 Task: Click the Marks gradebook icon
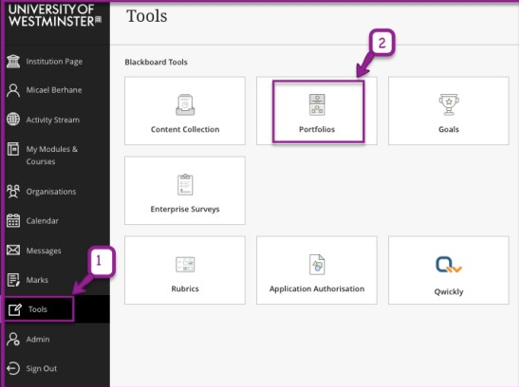click(13, 280)
